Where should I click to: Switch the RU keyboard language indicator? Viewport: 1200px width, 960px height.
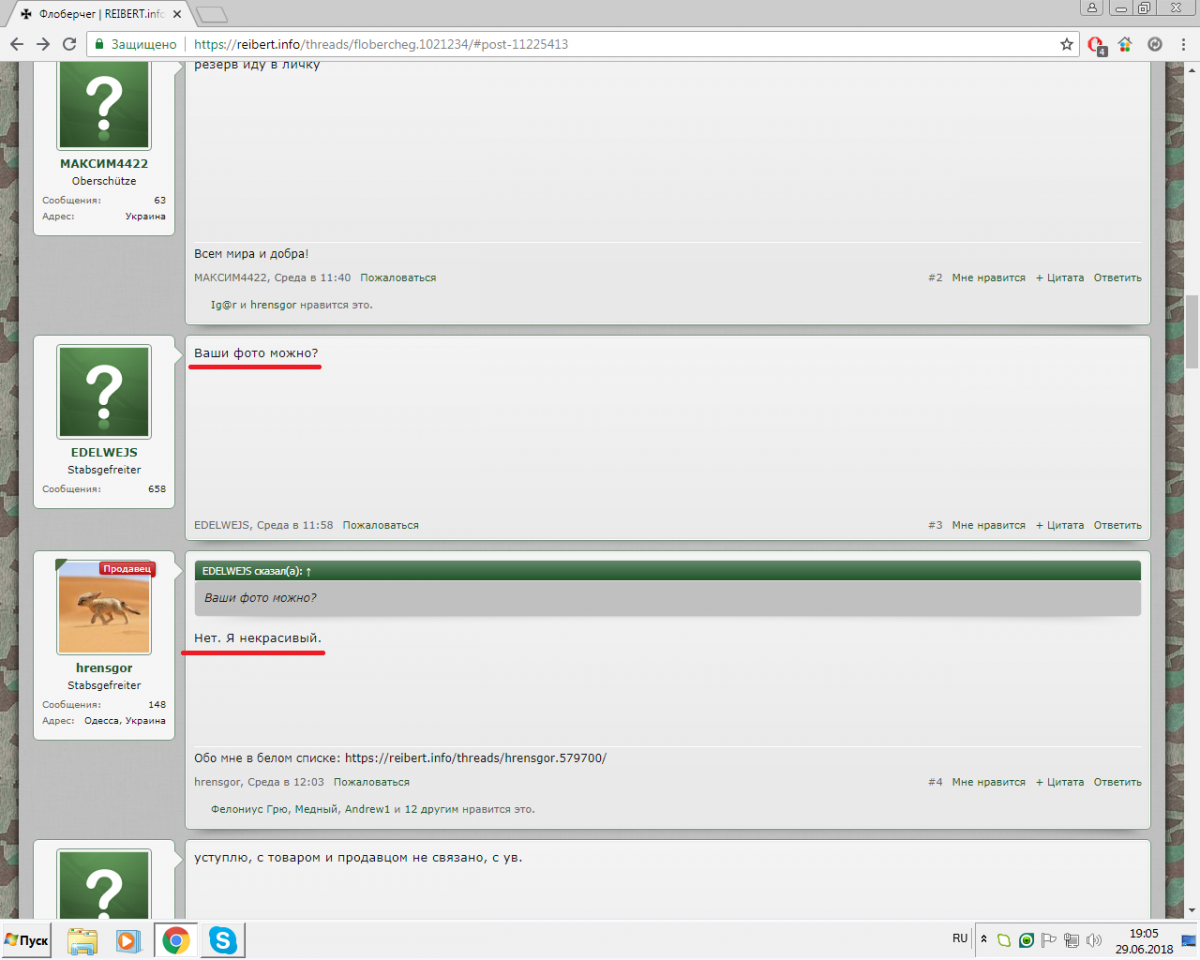(960, 939)
